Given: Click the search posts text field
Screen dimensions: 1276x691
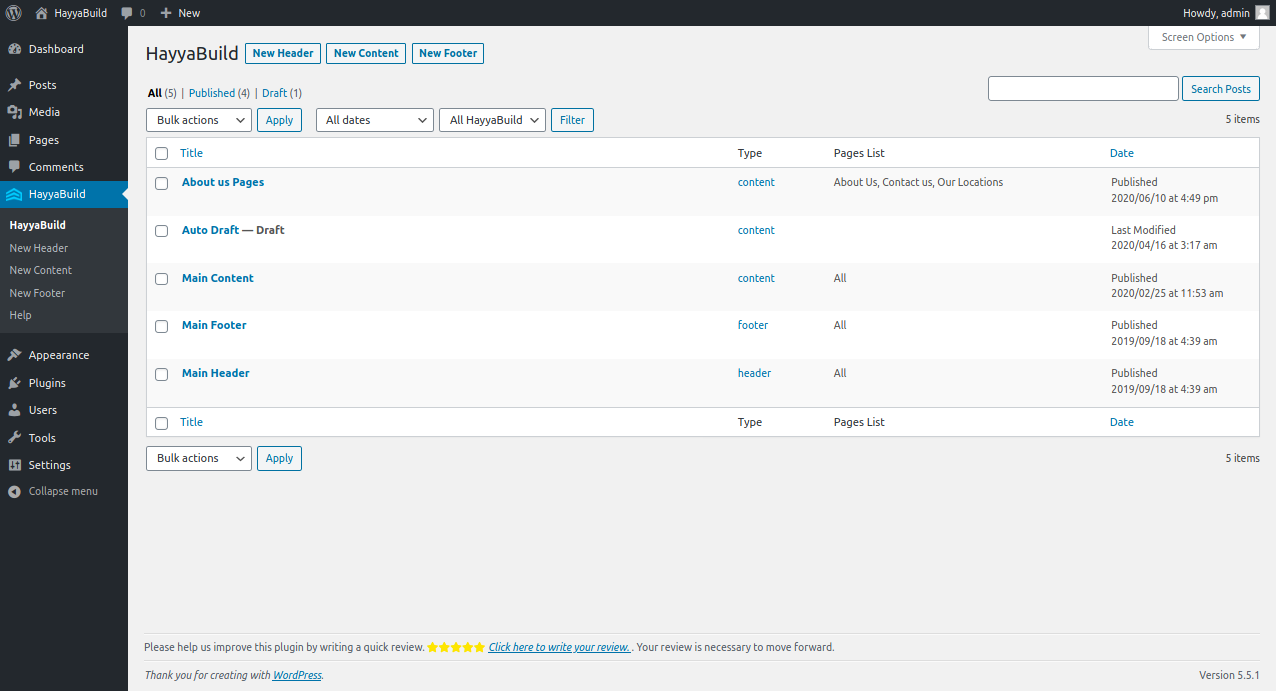Looking at the screenshot, I should point(1083,89).
